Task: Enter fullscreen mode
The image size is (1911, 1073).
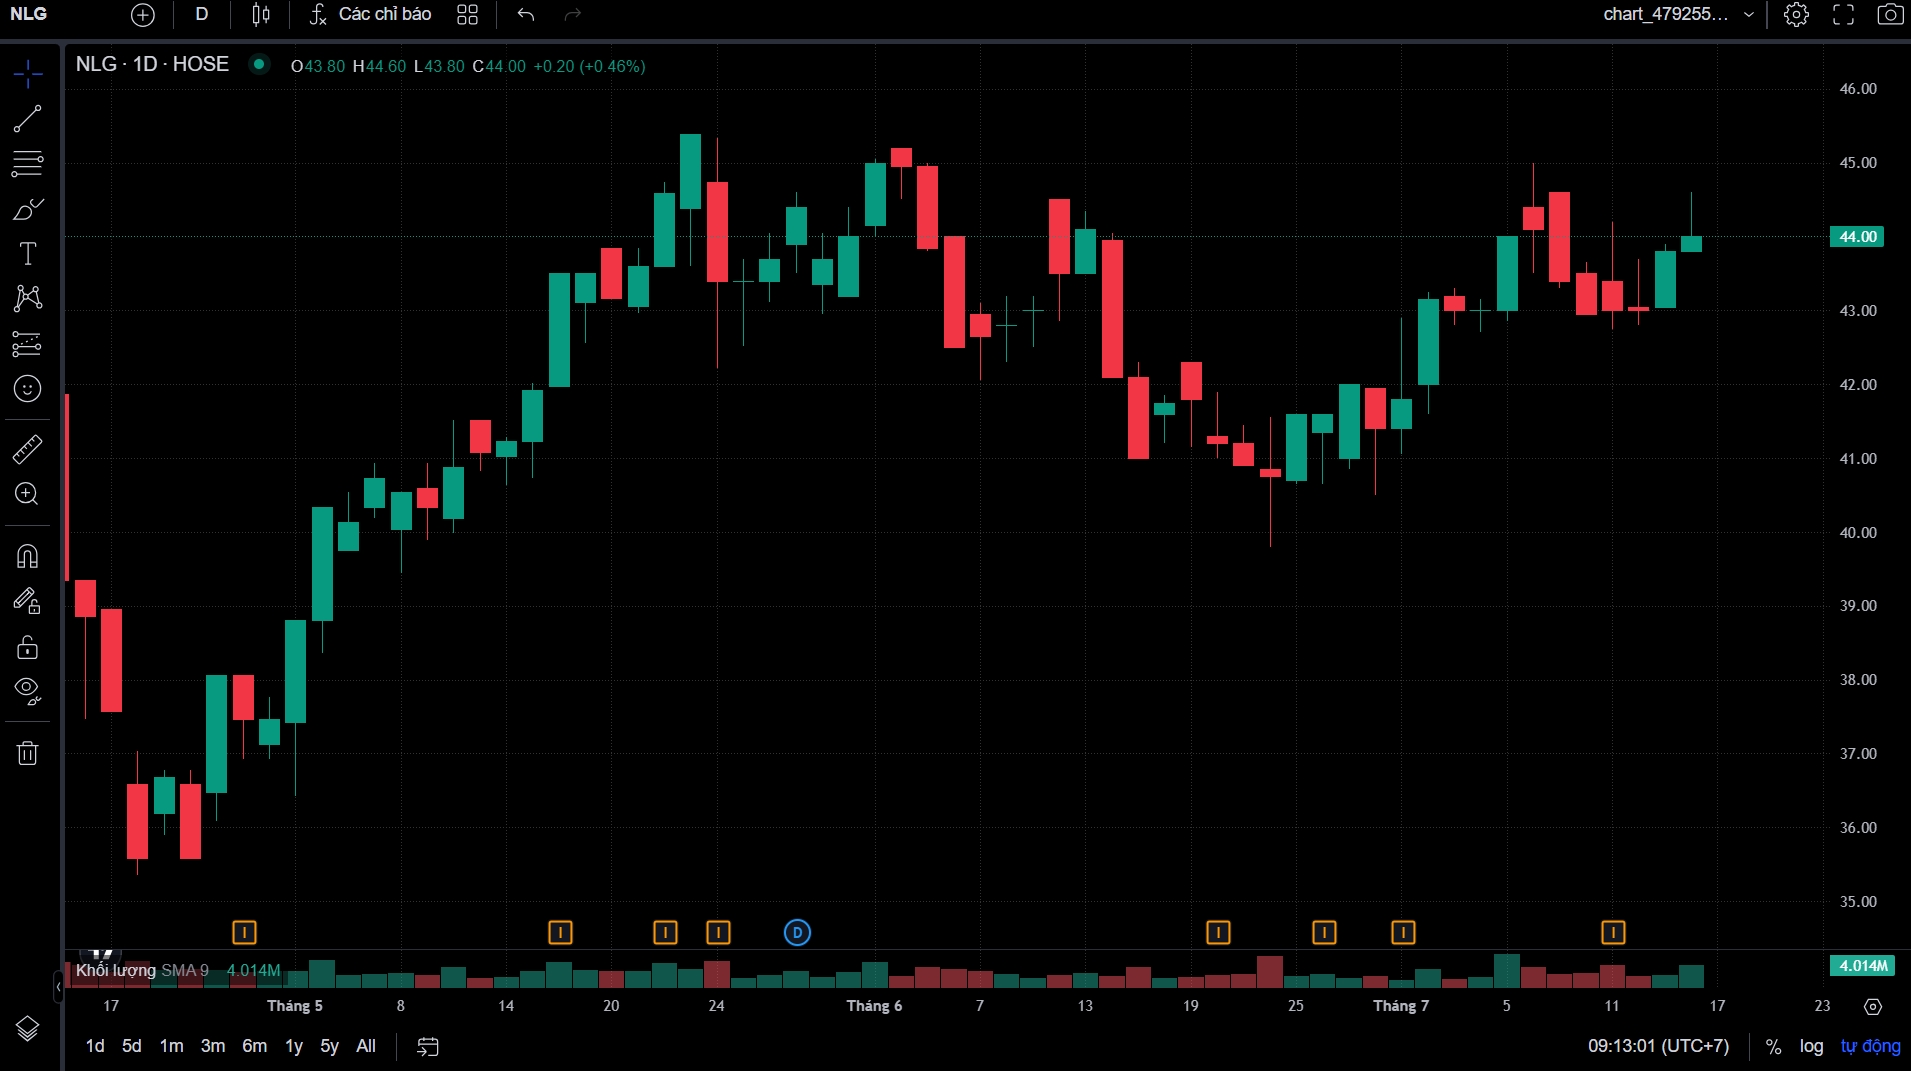Action: tap(1843, 15)
